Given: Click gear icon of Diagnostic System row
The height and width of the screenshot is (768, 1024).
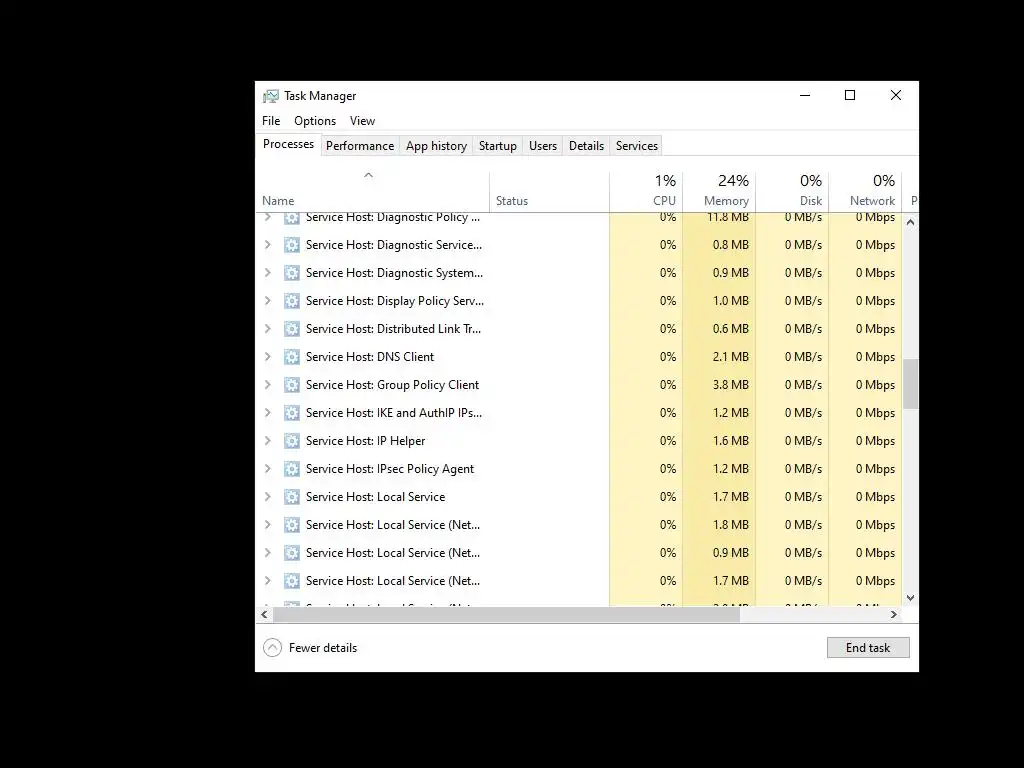Looking at the screenshot, I should pos(292,273).
